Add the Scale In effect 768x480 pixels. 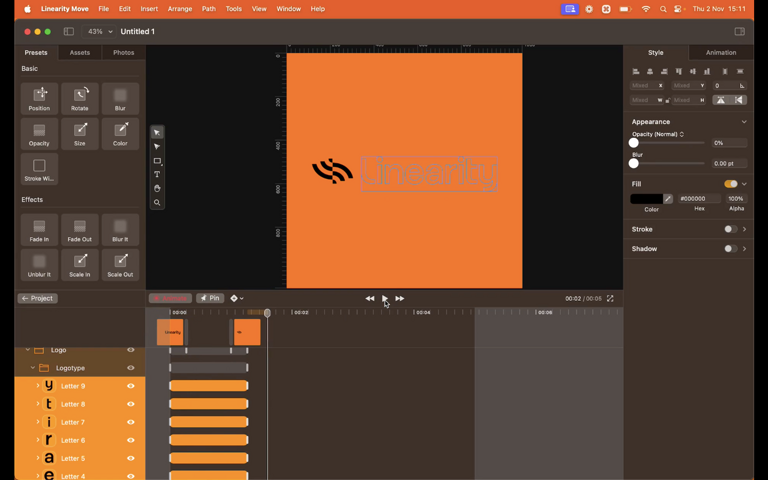(80, 265)
